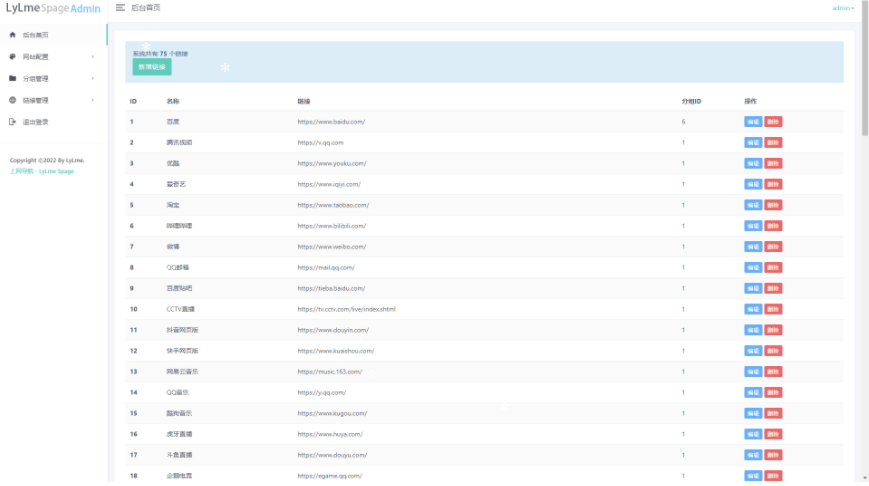Click the green 新增链接 button
Image resolution: width=869 pixels, height=486 pixels.
pyautogui.click(x=152, y=67)
